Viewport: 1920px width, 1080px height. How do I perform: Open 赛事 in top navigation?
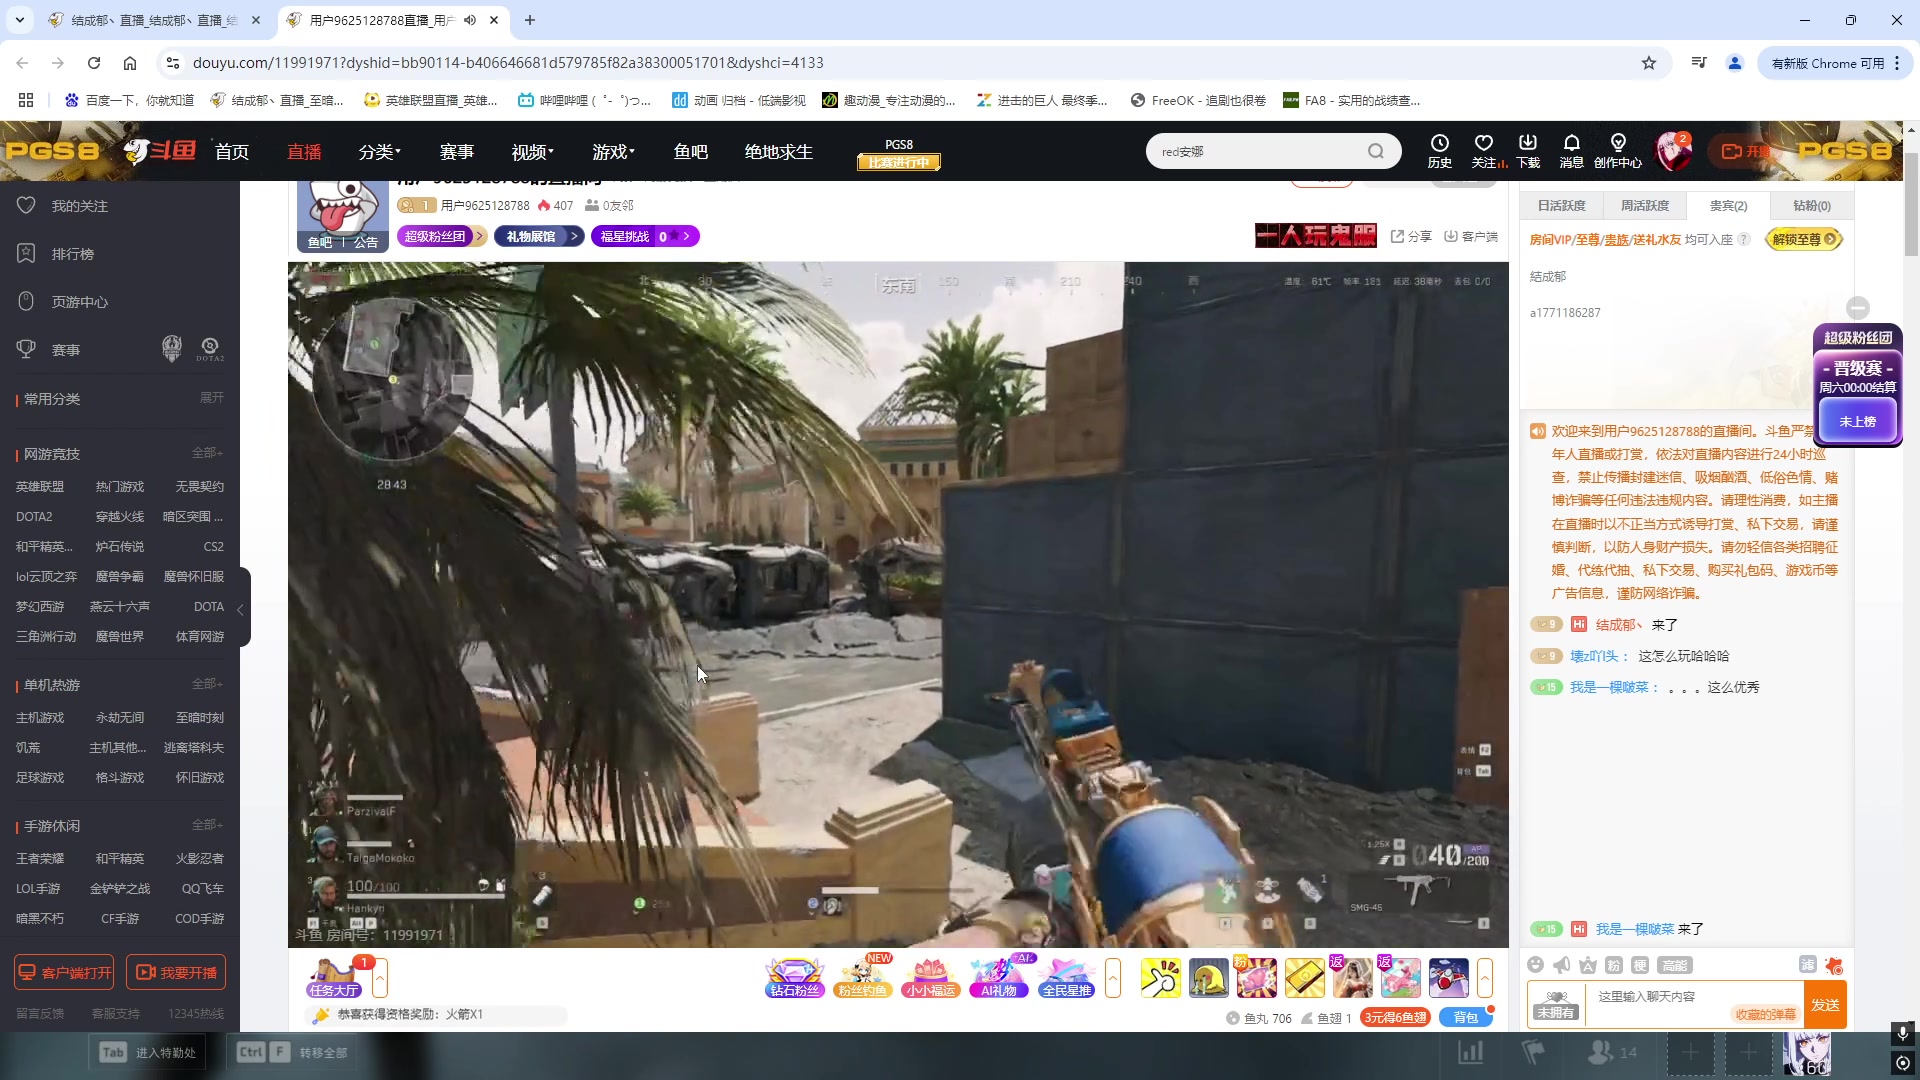457,152
